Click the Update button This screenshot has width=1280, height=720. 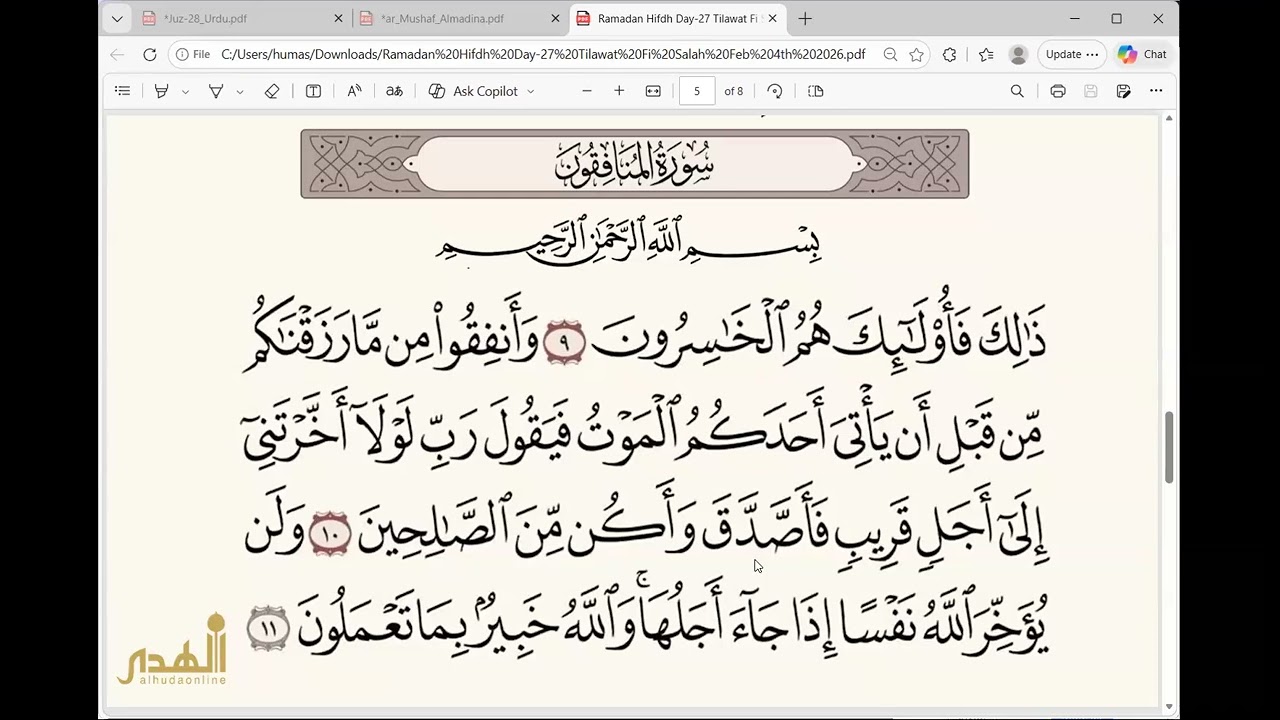point(1072,54)
